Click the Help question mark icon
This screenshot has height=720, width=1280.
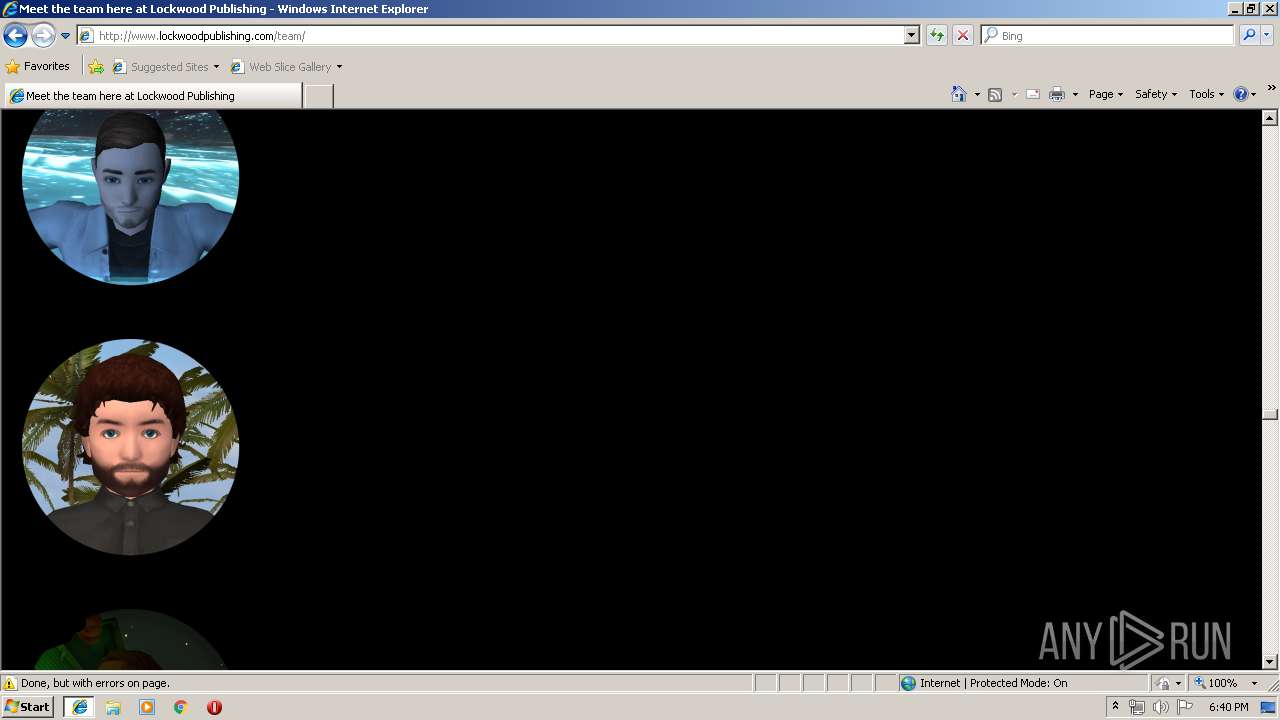point(1241,94)
